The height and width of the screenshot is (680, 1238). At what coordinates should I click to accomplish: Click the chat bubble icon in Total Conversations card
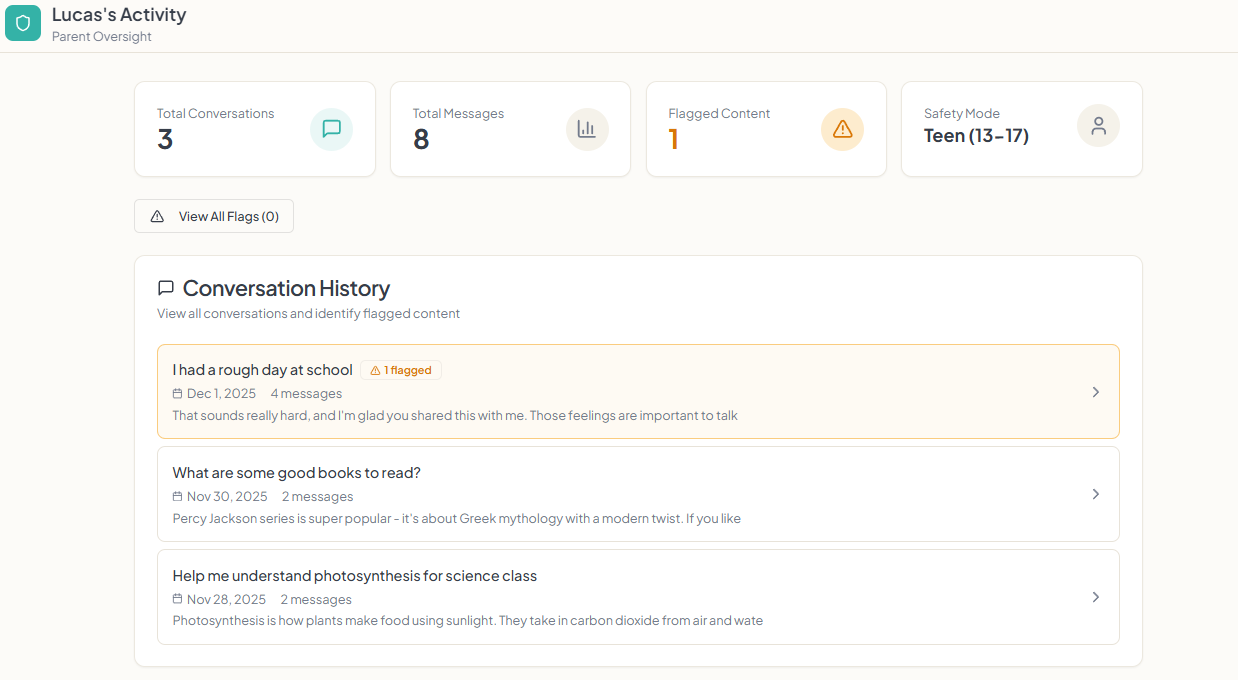click(332, 129)
